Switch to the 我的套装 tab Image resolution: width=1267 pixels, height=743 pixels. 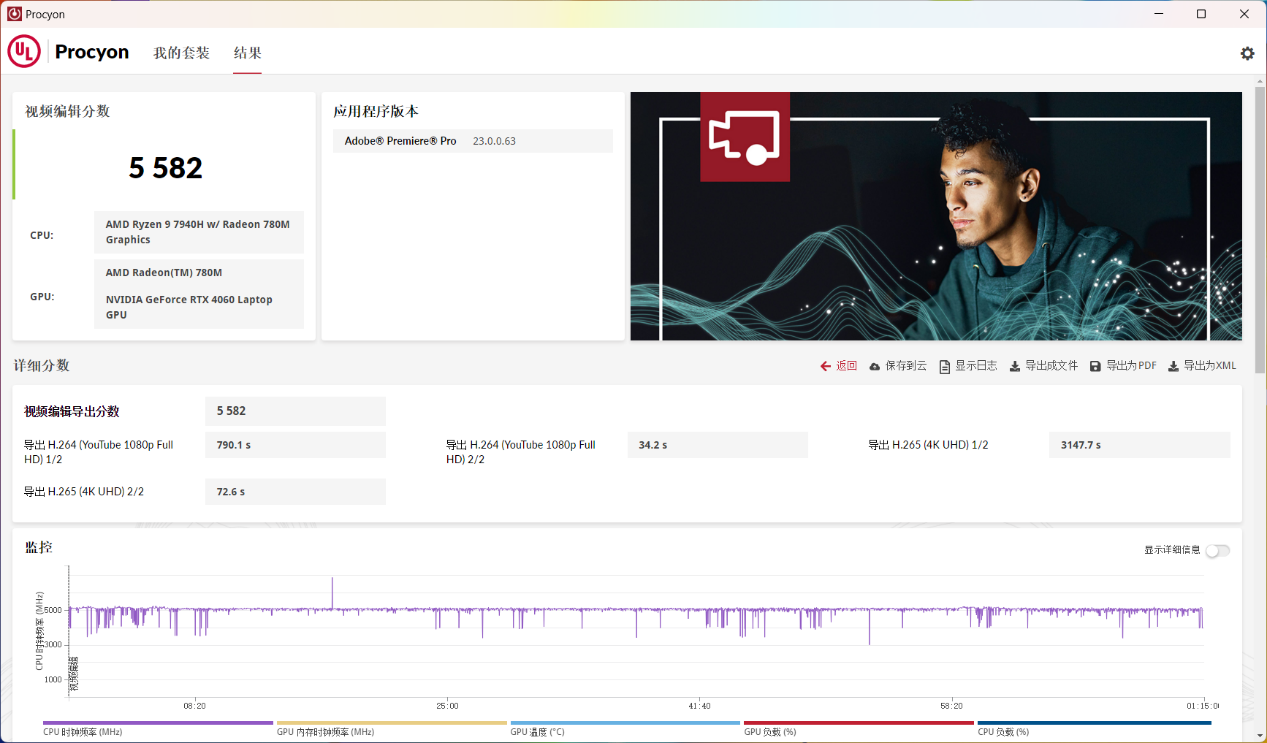181,53
